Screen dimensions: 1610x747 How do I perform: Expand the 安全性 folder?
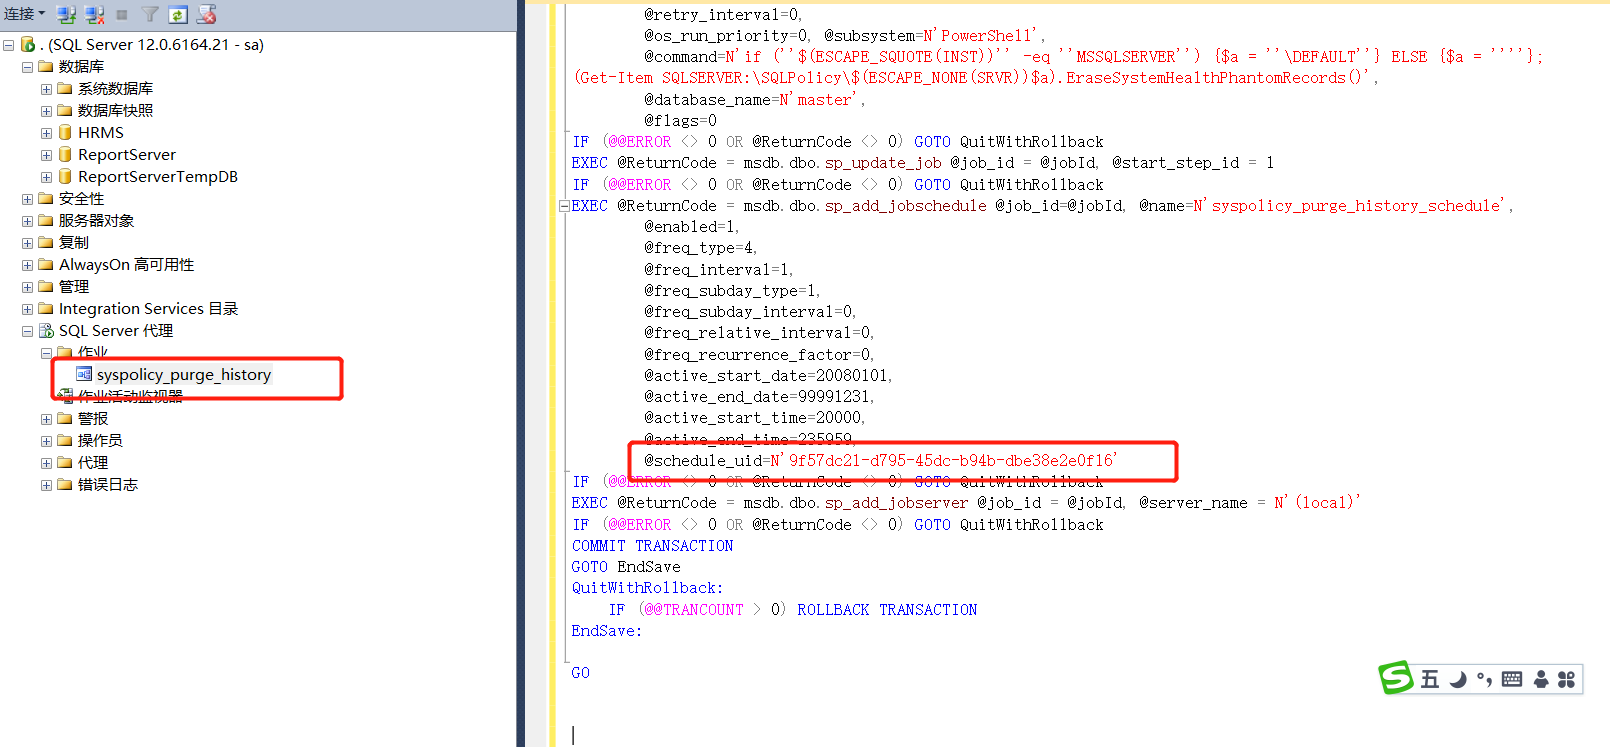pos(27,199)
